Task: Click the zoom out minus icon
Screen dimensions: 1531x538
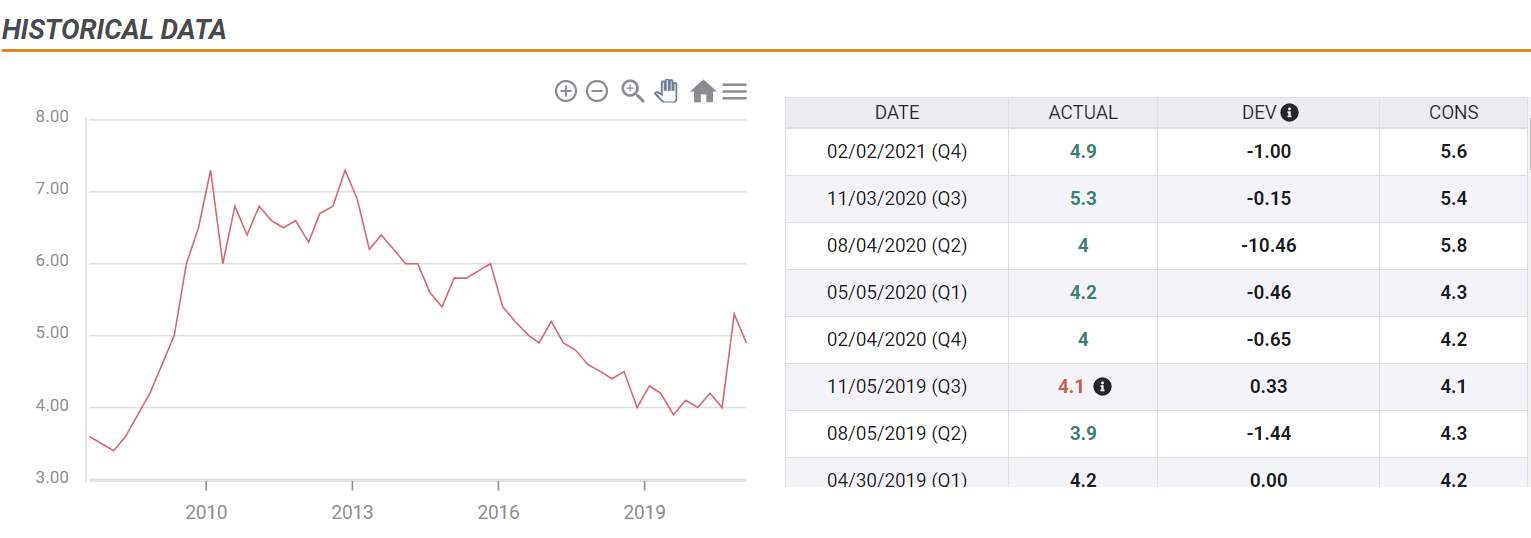Action: click(x=597, y=92)
